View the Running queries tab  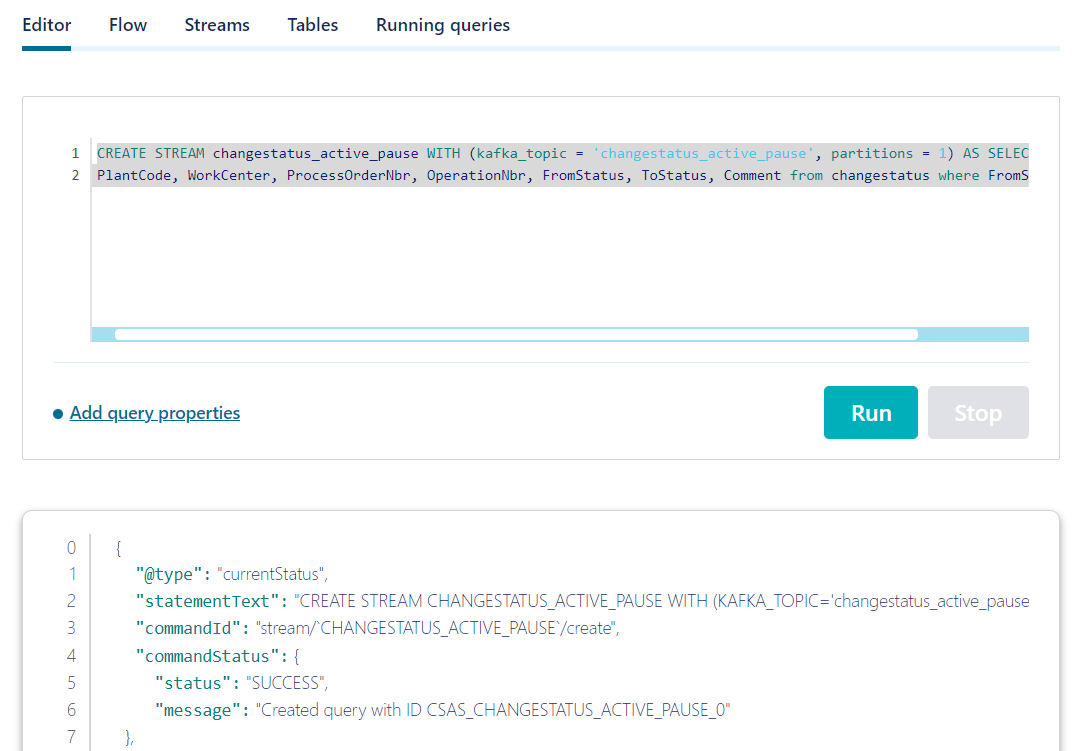click(x=442, y=25)
